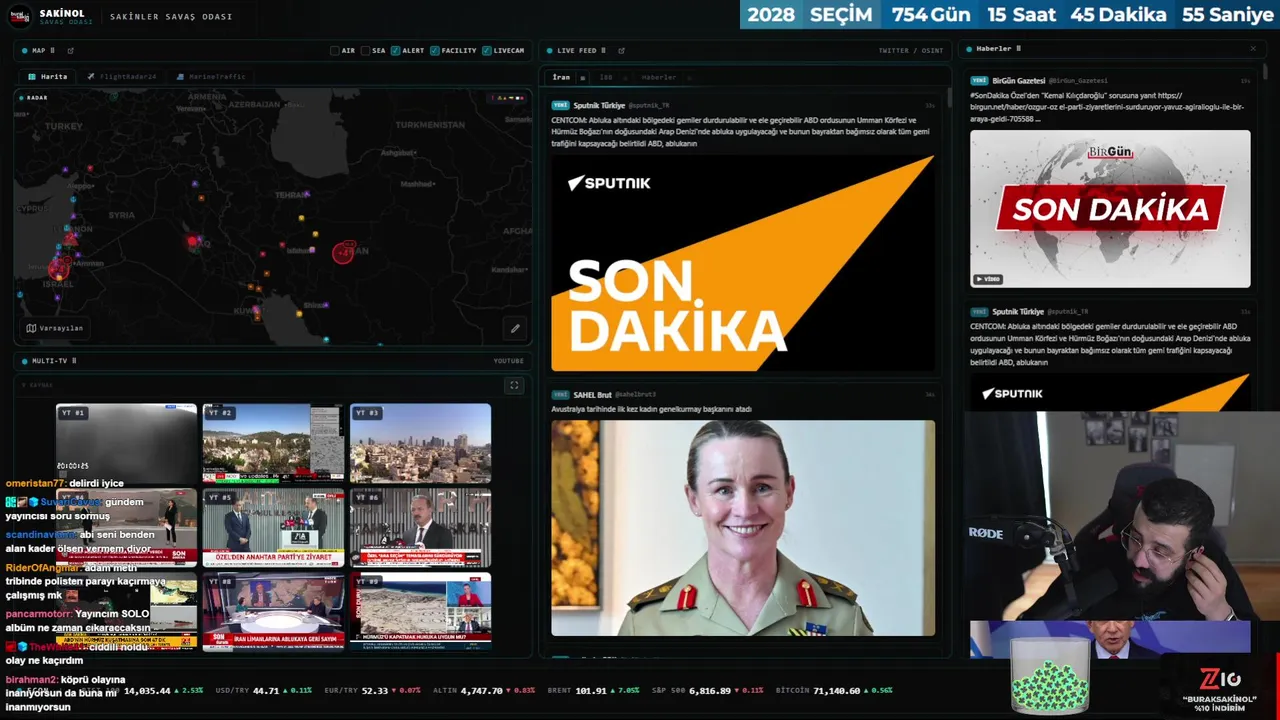Image resolution: width=1280 pixels, height=720 pixels.
Task: Click the red alert marker in Iraq
Action: (192, 241)
